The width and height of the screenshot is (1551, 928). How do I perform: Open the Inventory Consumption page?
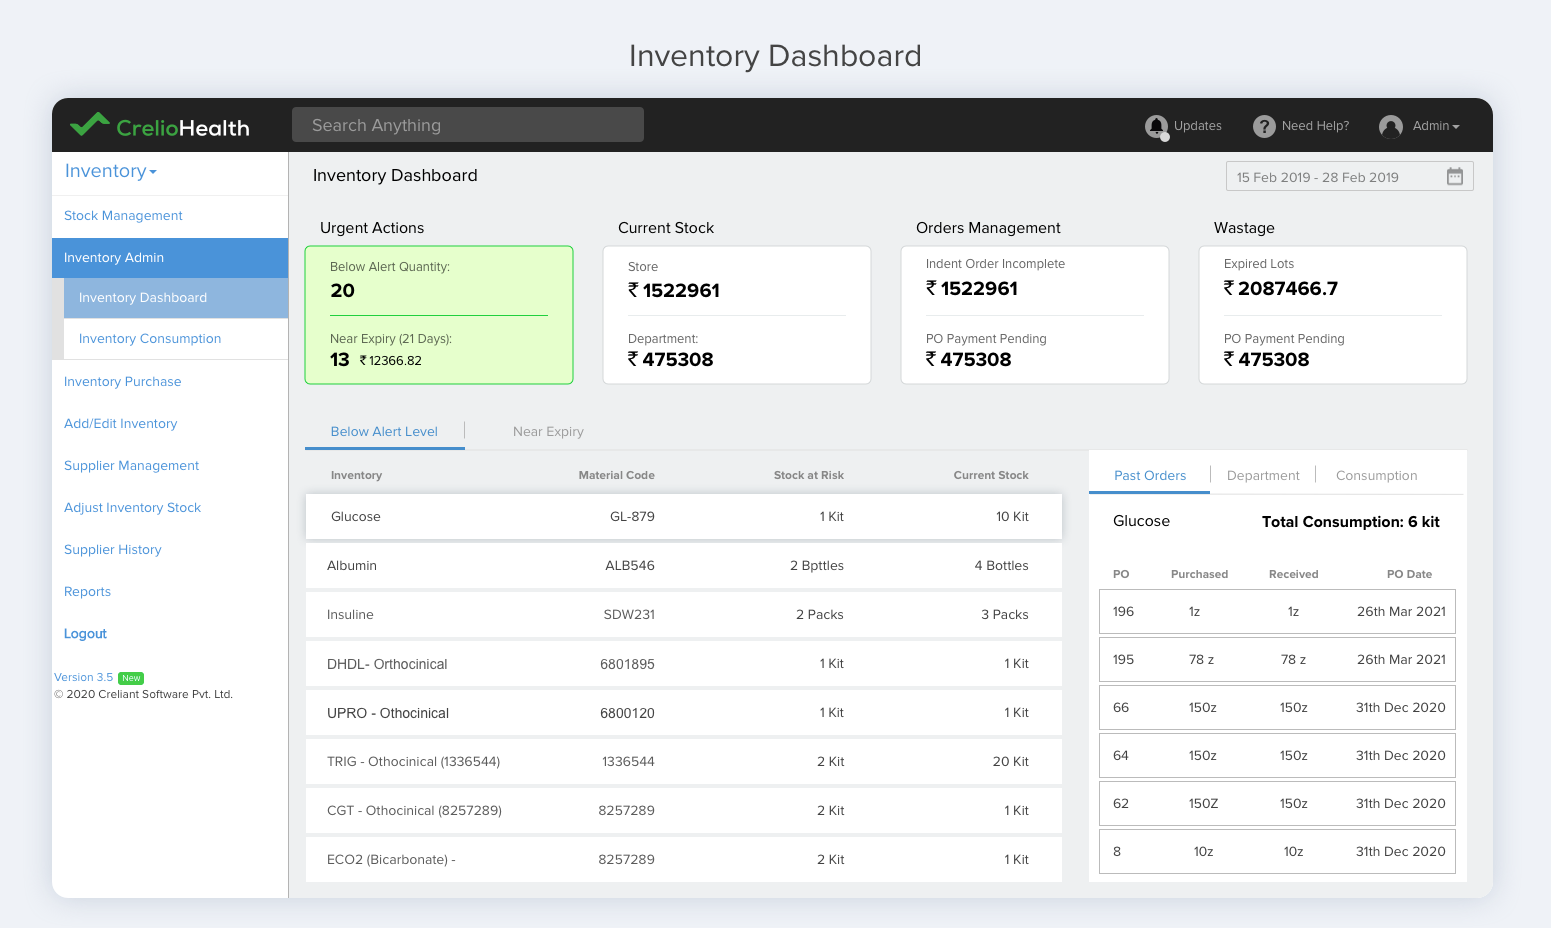[150, 338]
